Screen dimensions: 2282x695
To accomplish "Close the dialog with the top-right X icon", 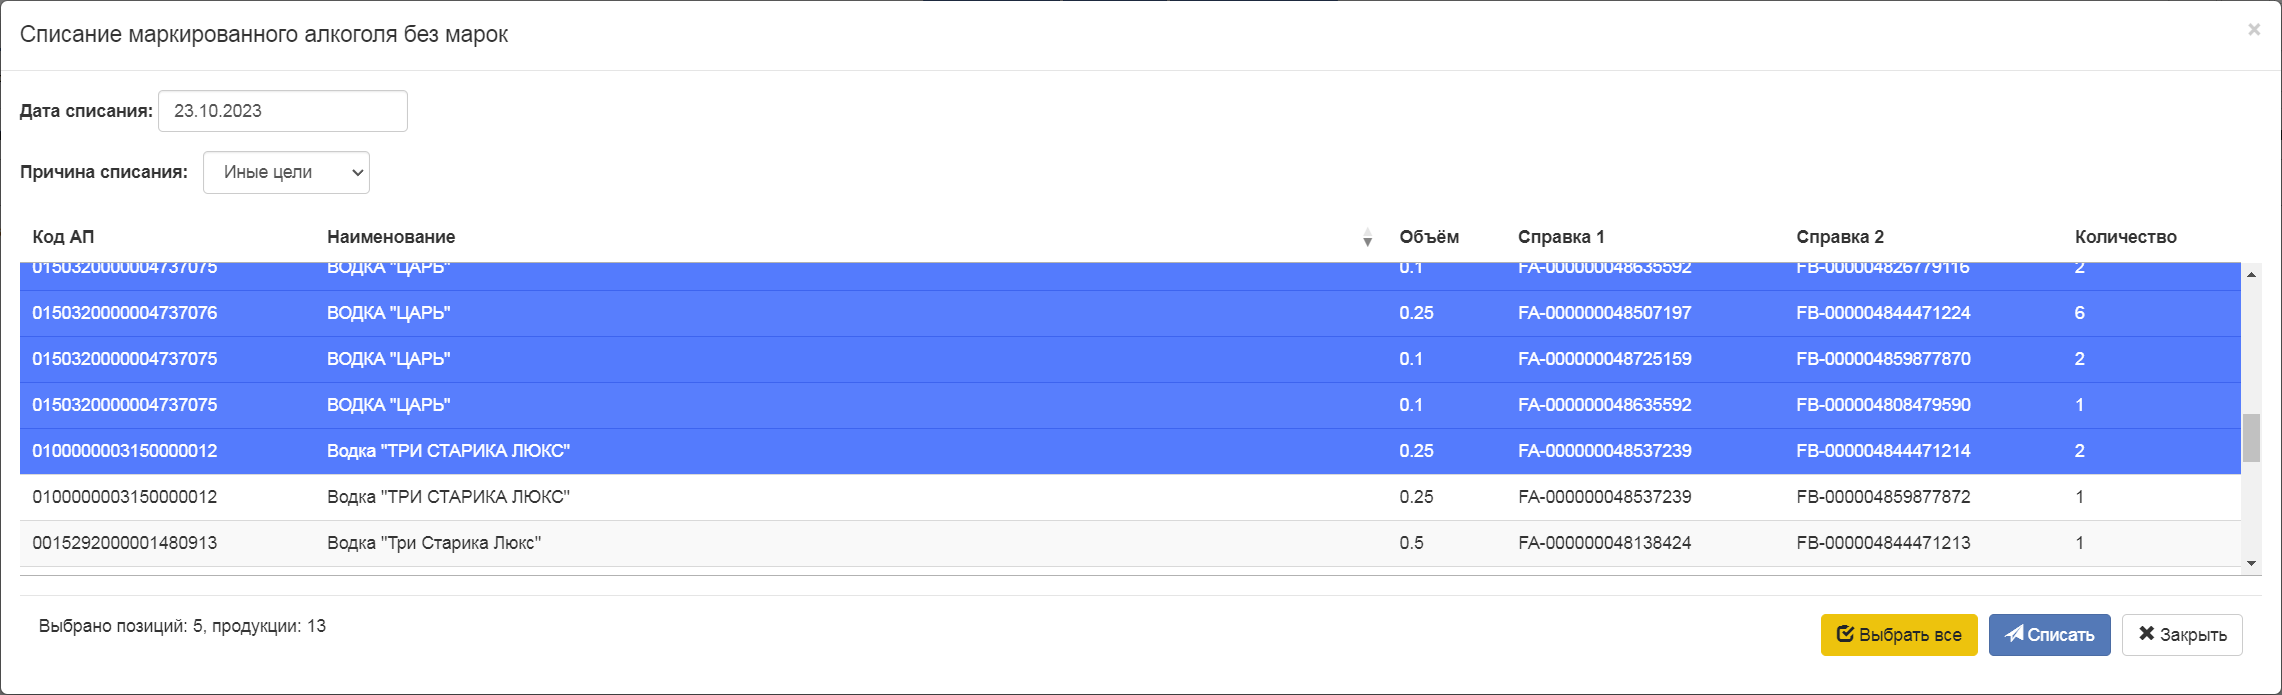I will click(2254, 30).
